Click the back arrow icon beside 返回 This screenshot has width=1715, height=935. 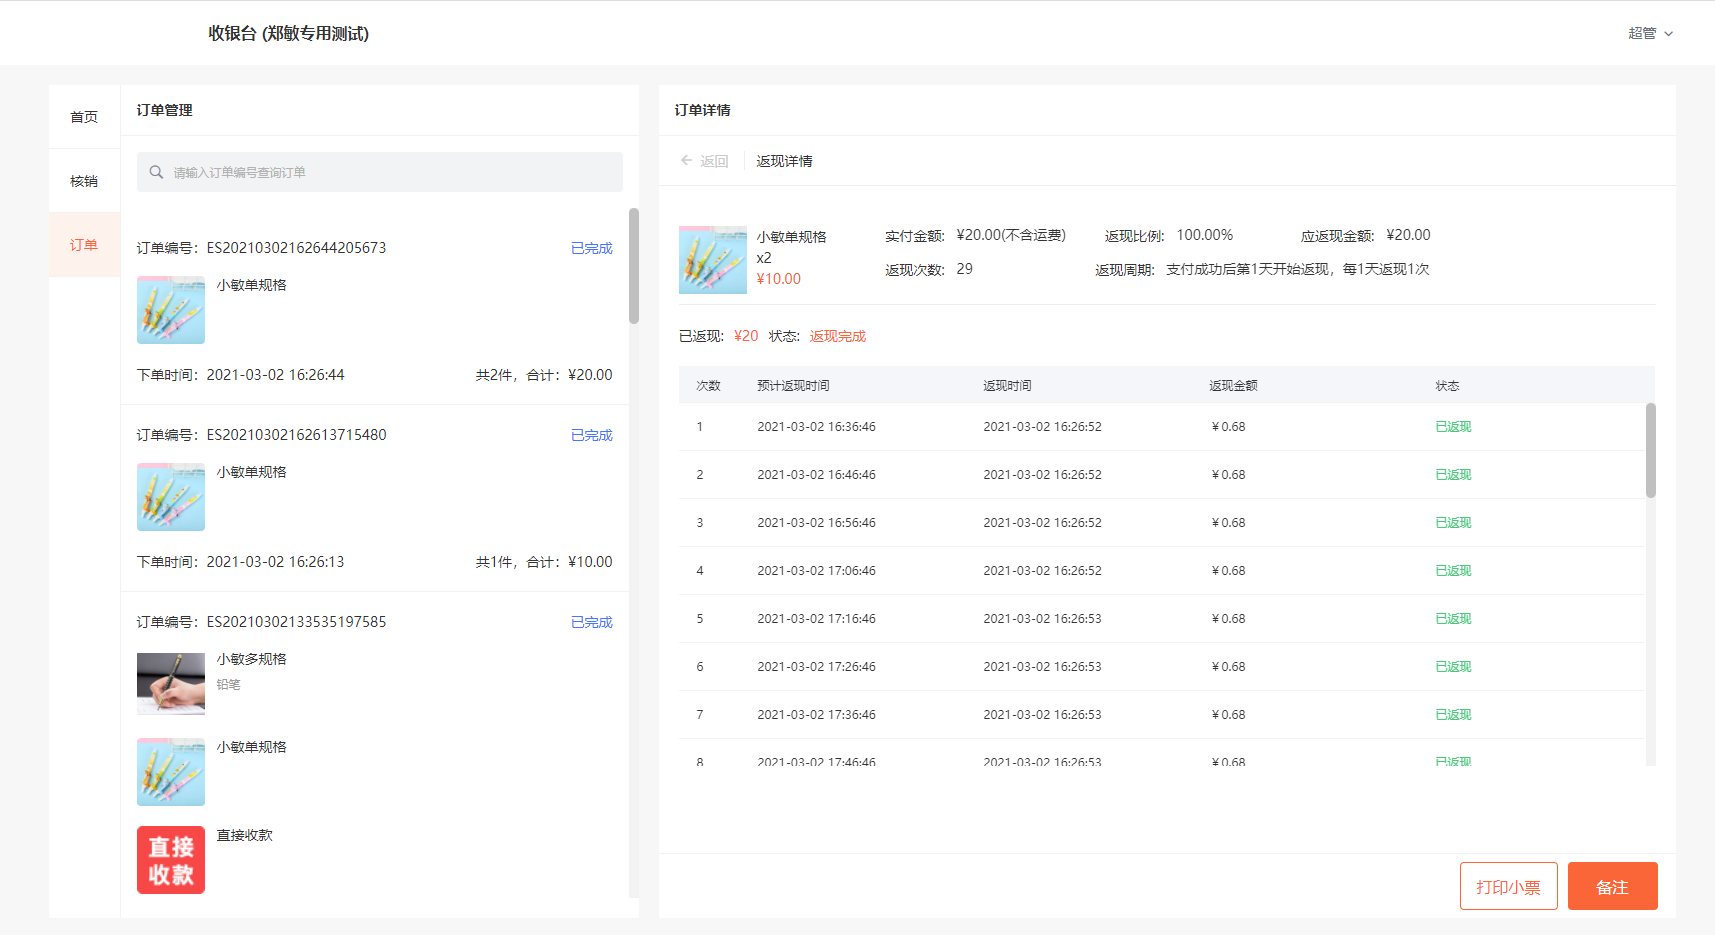click(686, 161)
